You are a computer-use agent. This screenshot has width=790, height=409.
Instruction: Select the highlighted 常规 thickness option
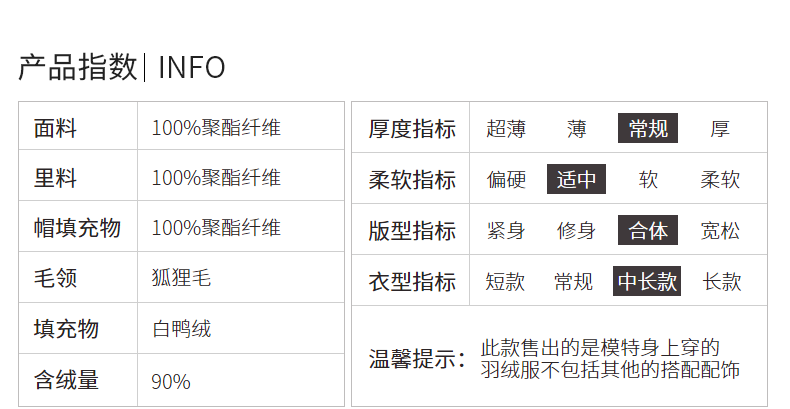click(648, 129)
